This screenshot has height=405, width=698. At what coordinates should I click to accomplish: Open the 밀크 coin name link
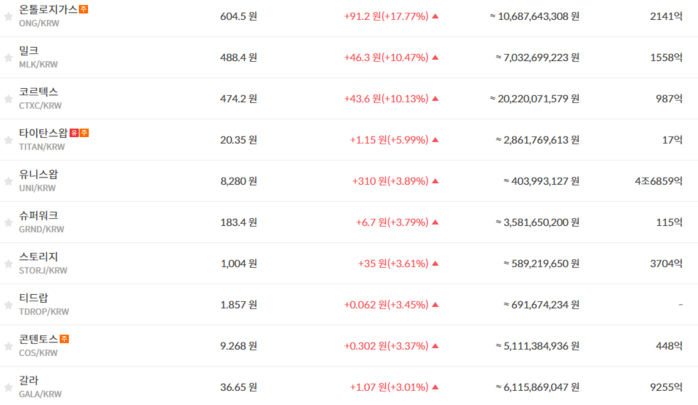point(28,51)
